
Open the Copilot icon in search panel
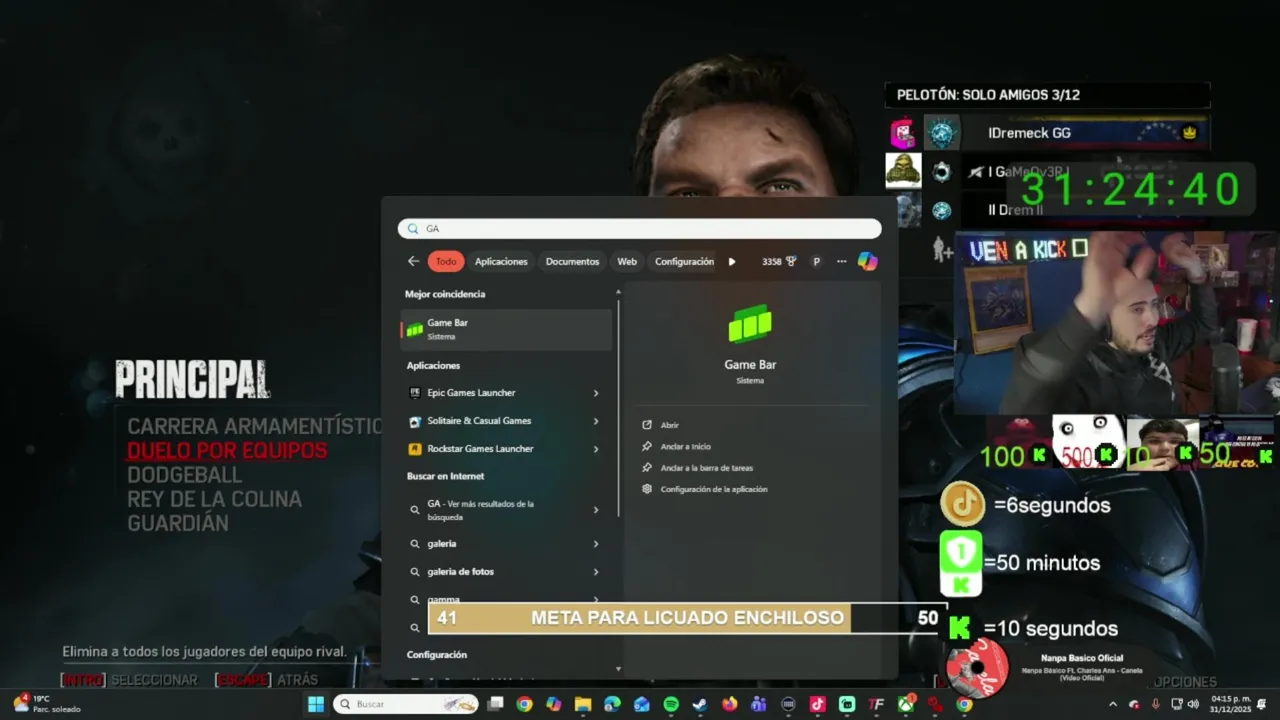868,261
